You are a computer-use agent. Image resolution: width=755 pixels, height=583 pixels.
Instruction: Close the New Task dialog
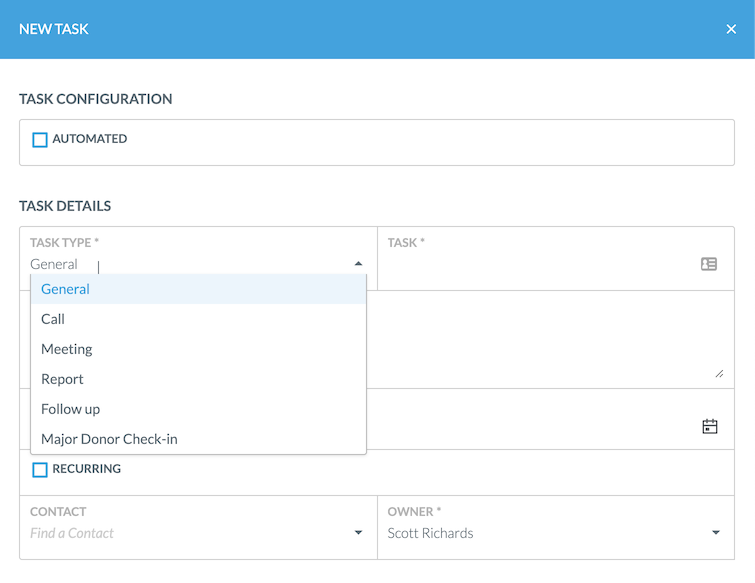(731, 29)
